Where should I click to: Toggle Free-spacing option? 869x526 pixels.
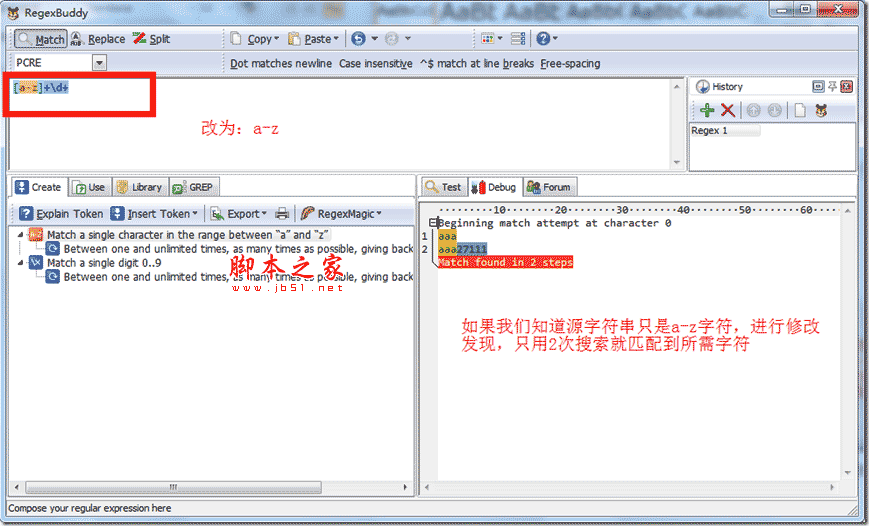pos(570,64)
